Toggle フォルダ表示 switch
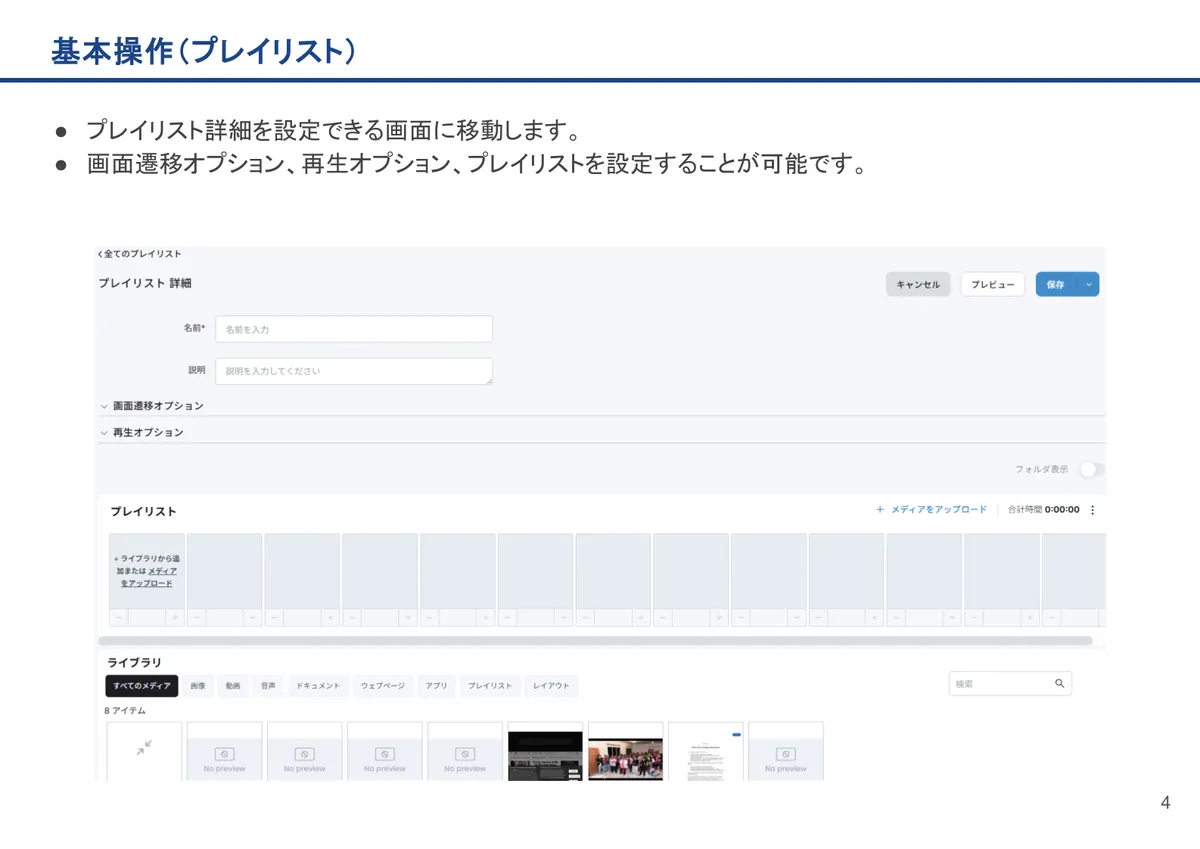This screenshot has height=849, width=1200. click(x=1092, y=469)
